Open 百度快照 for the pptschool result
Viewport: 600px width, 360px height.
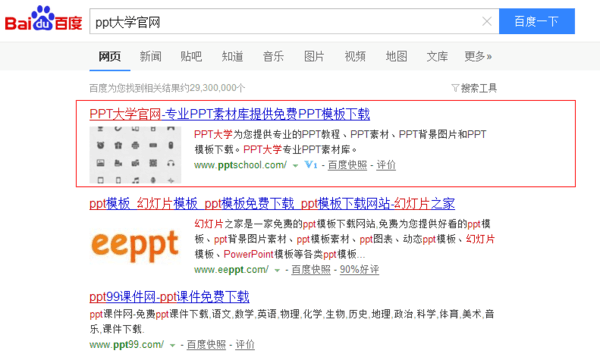tap(347, 165)
